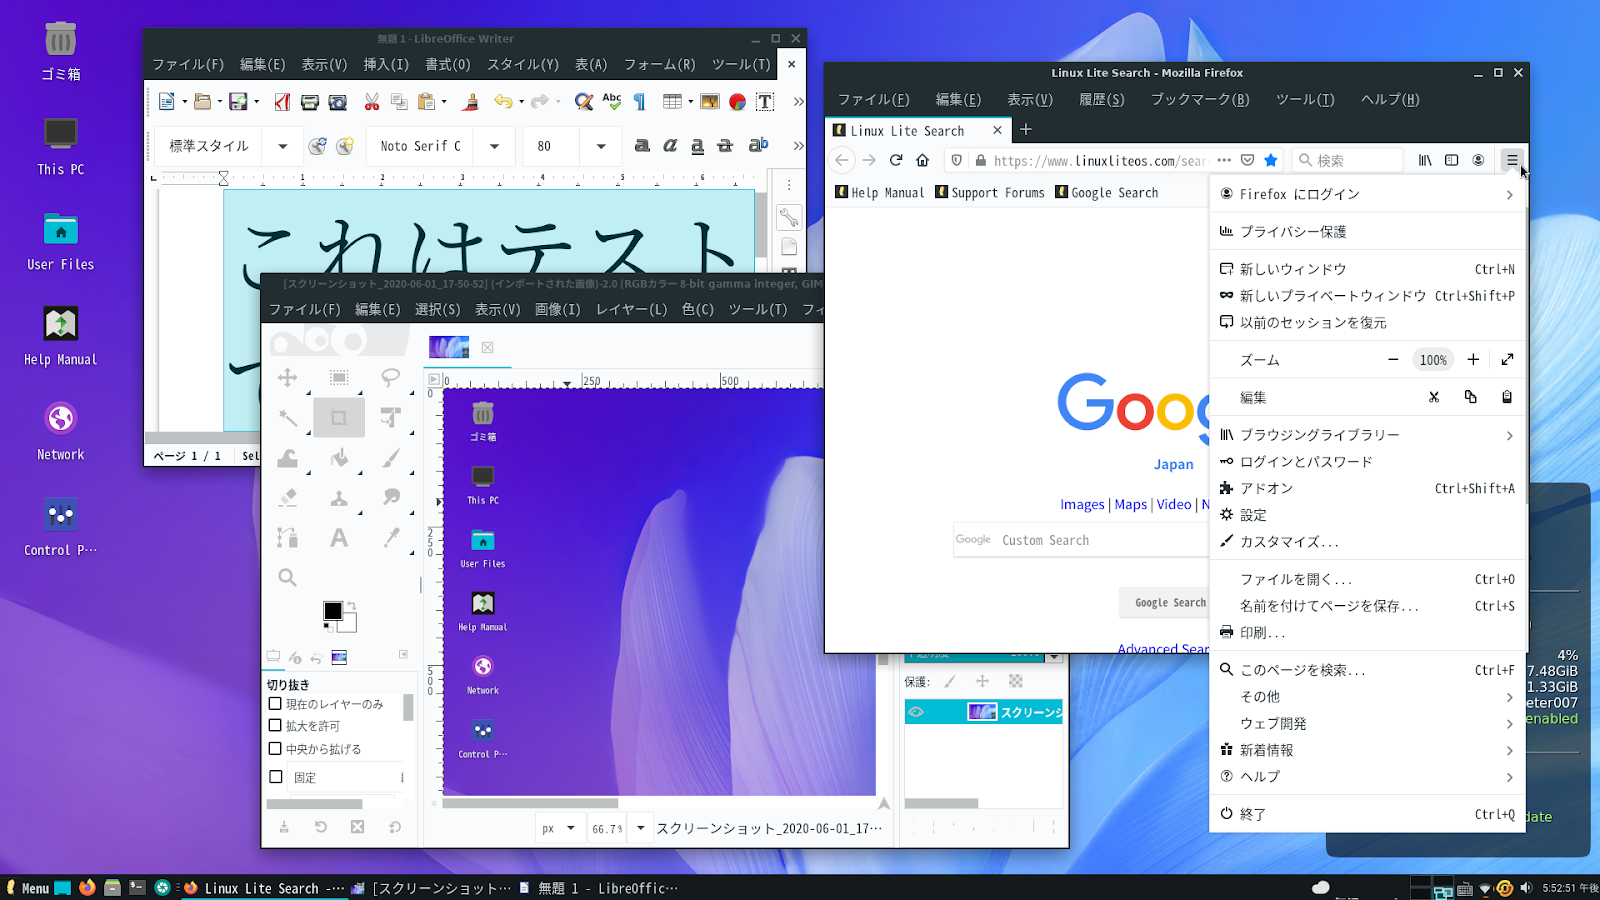Open the font size 80 dropdown

pos(601,146)
